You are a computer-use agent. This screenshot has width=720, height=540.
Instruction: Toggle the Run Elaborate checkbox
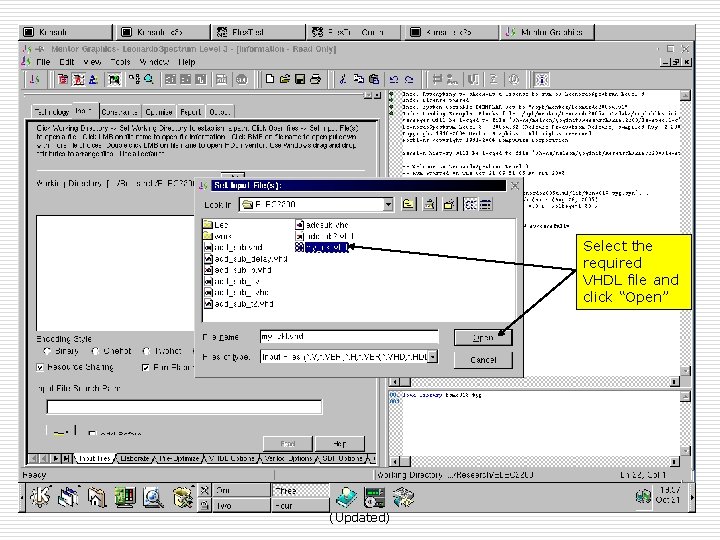[146, 367]
